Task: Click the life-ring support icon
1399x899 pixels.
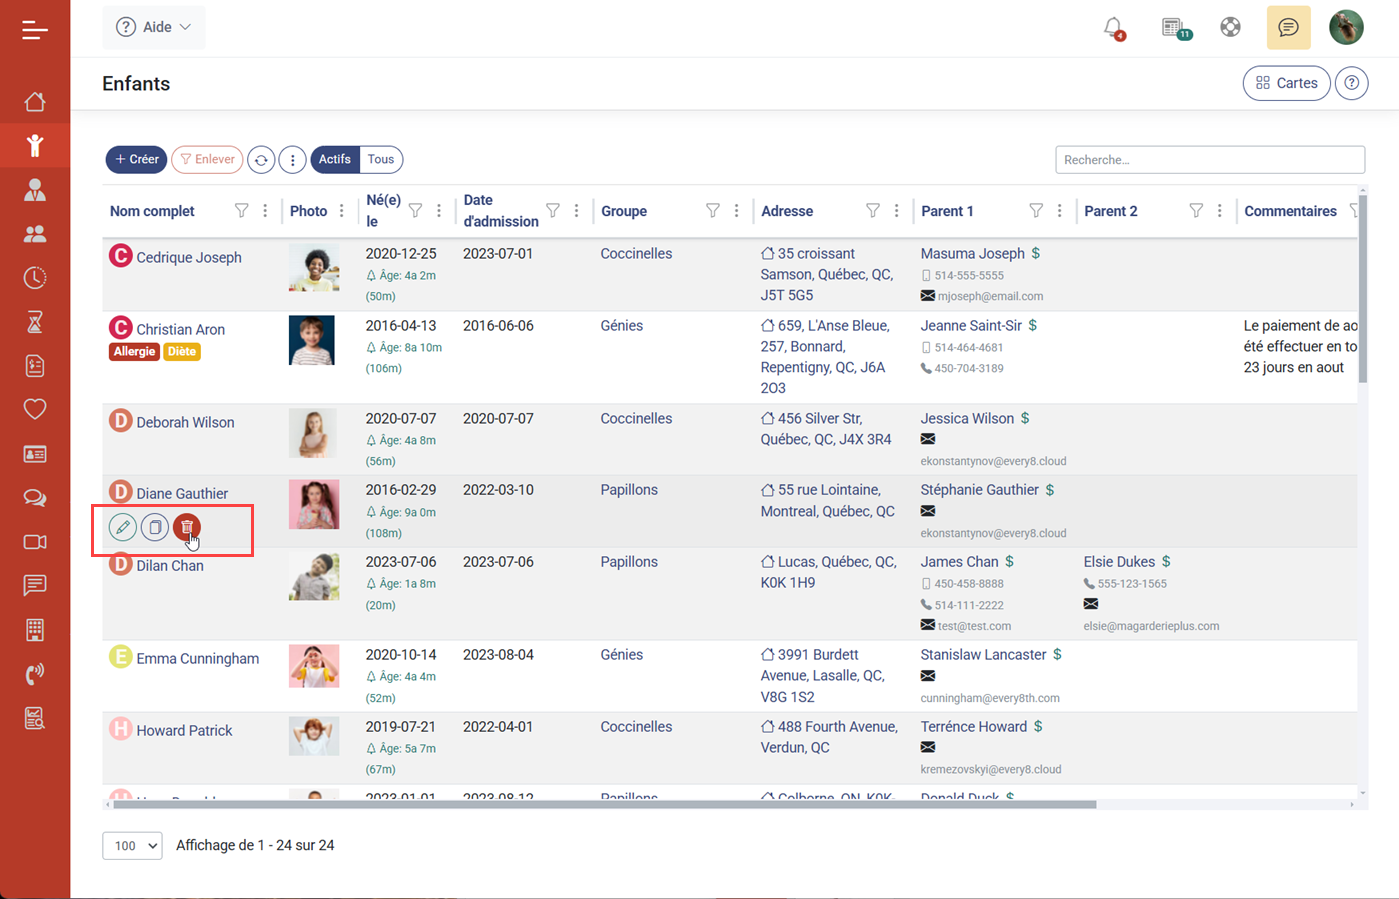Action: coord(1230,28)
